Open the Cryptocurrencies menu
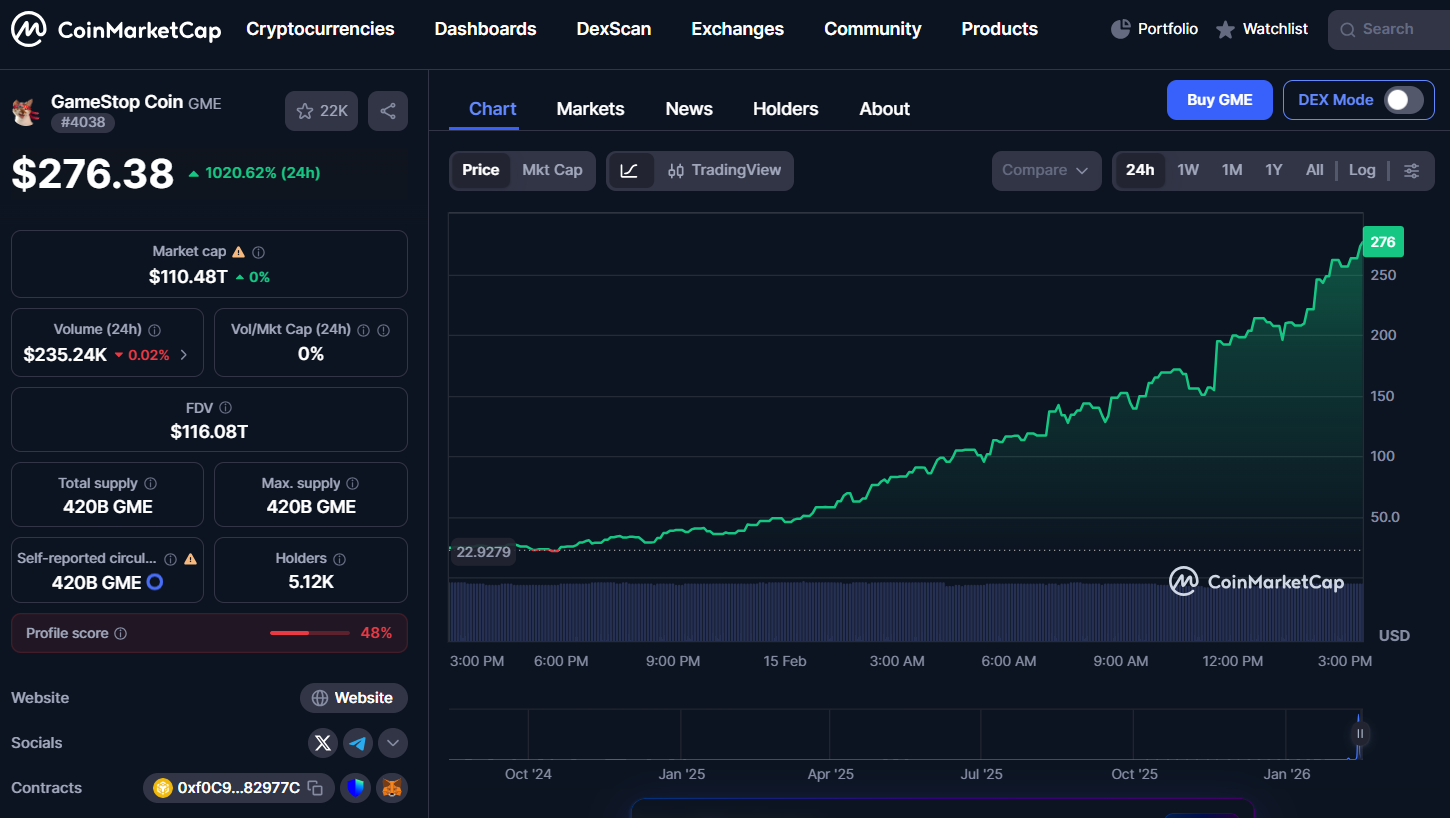 320,30
